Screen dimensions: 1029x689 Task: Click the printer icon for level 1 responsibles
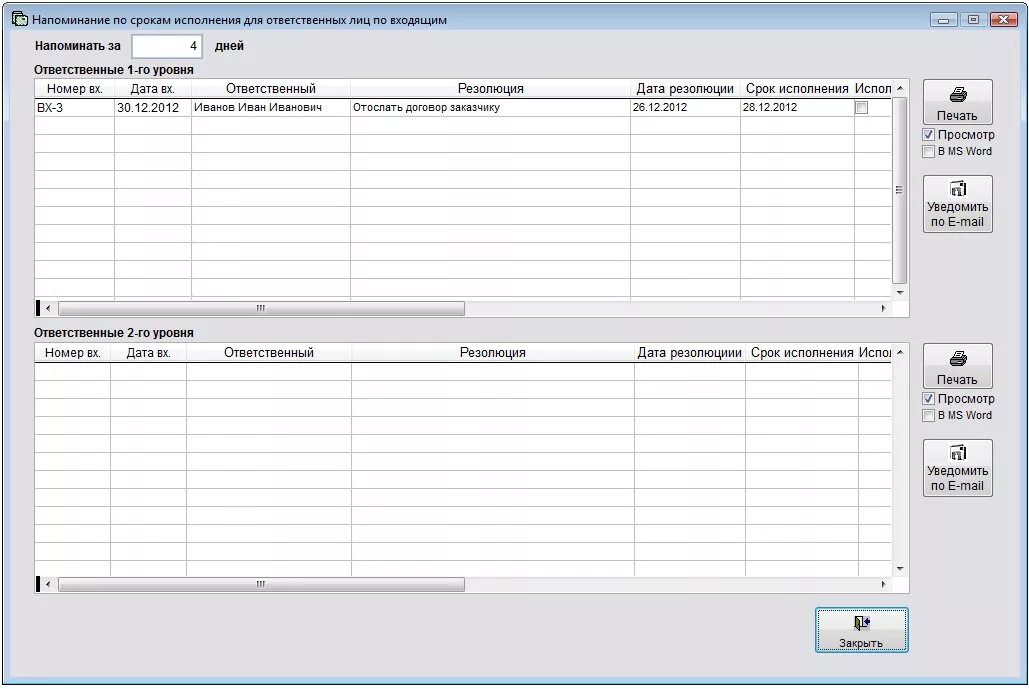click(958, 94)
